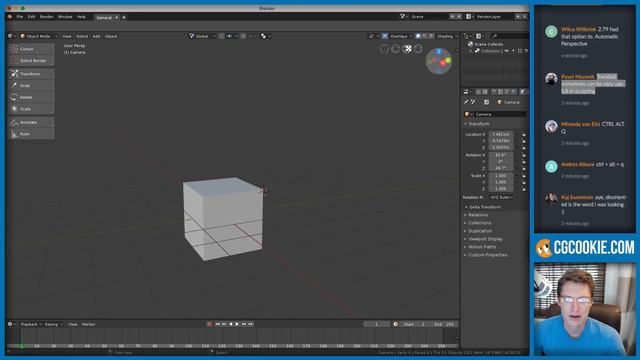Open the XYZ Euler rotation mode dropdown

click(x=502, y=197)
